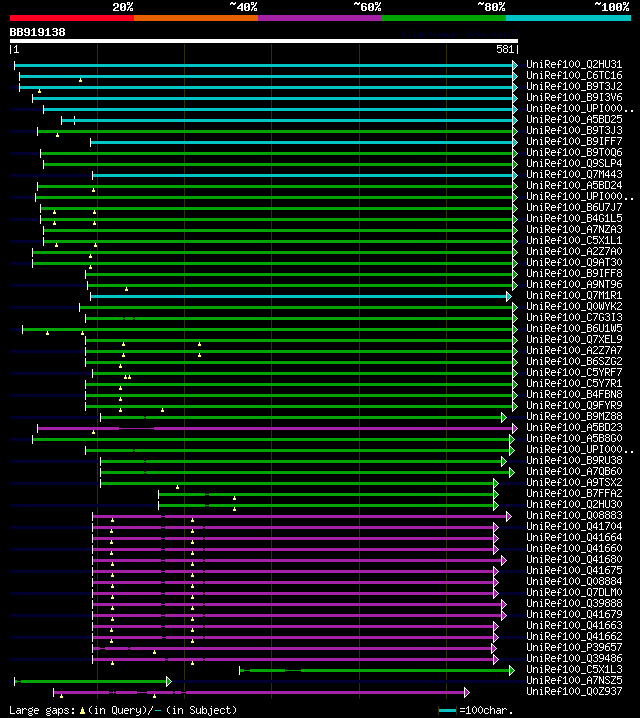Select UniRef100_A7QB60 label
640x718 pixels.
(x=574, y=471)
